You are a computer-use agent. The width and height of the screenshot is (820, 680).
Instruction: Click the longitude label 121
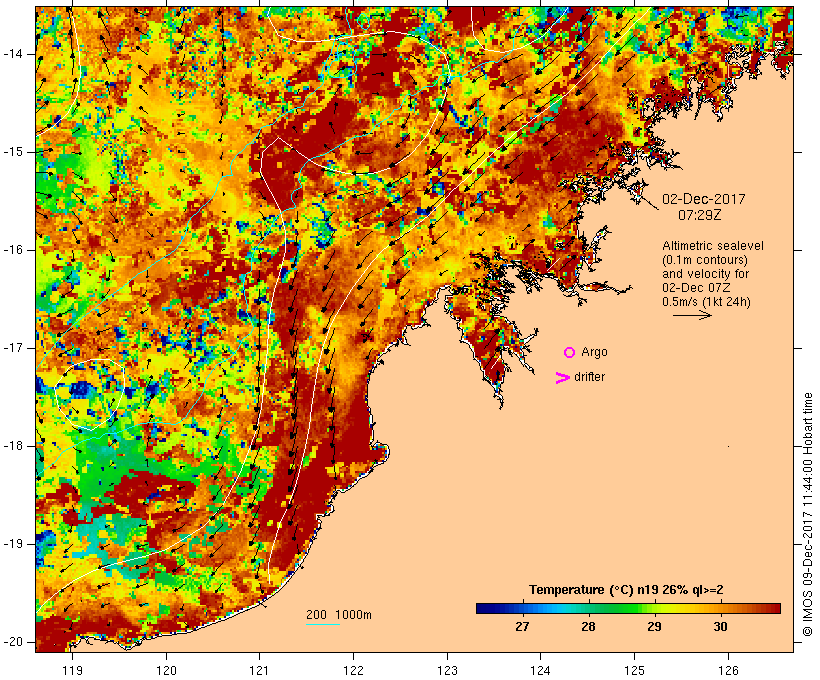[259, 670]
